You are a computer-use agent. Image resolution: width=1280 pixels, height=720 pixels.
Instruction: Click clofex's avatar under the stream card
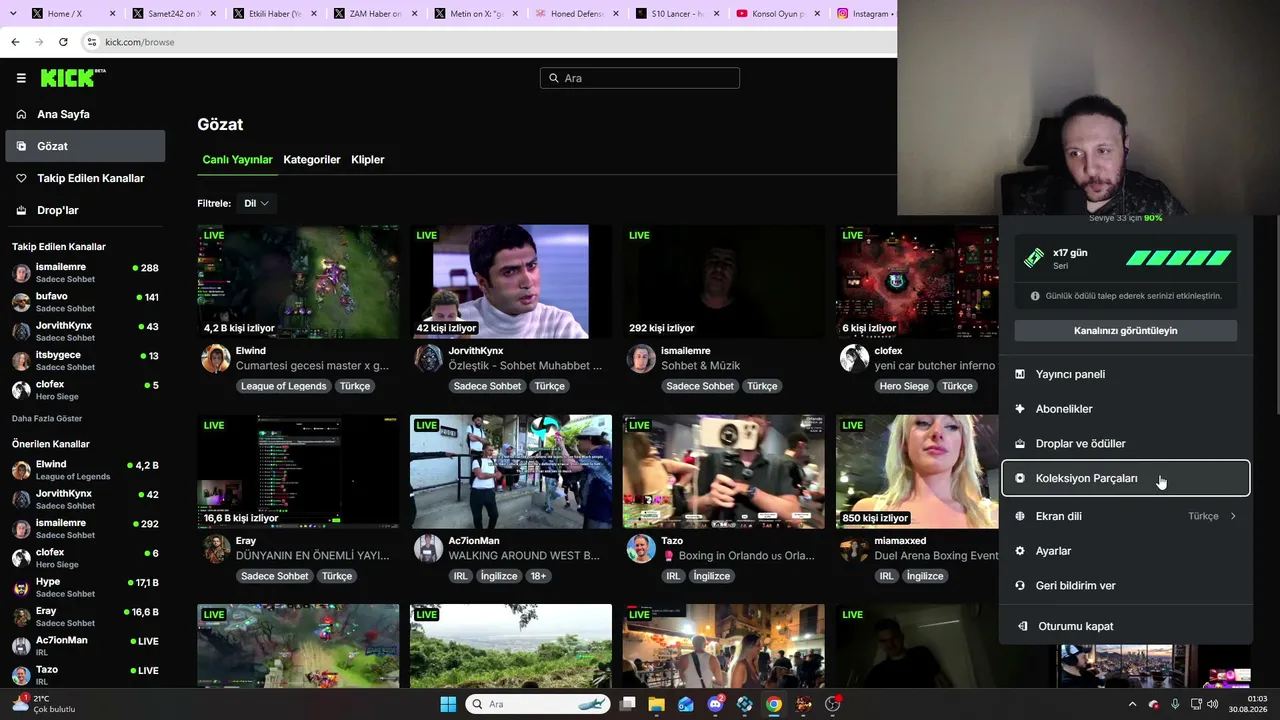pyautogui.click(x=855, y=359)
